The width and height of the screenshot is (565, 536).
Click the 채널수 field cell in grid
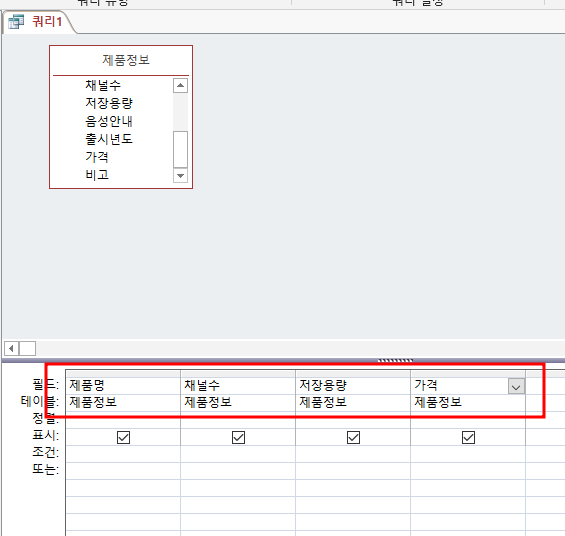coord(238,385)
